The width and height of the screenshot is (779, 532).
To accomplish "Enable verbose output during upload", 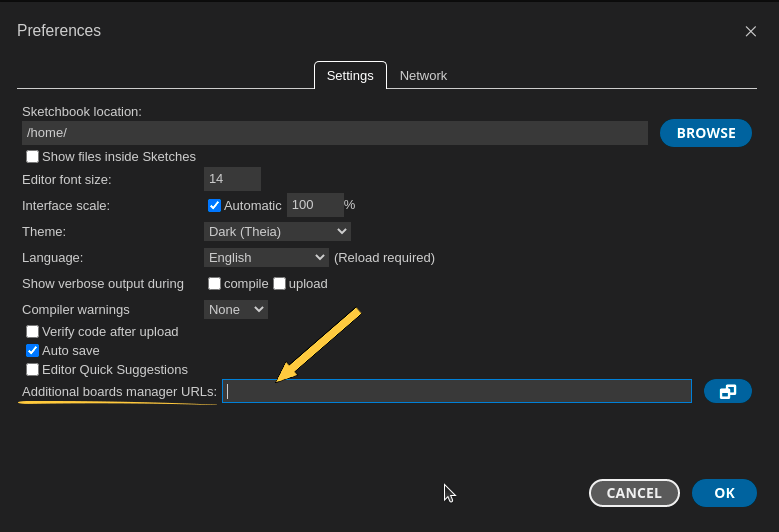I will 279,284.
